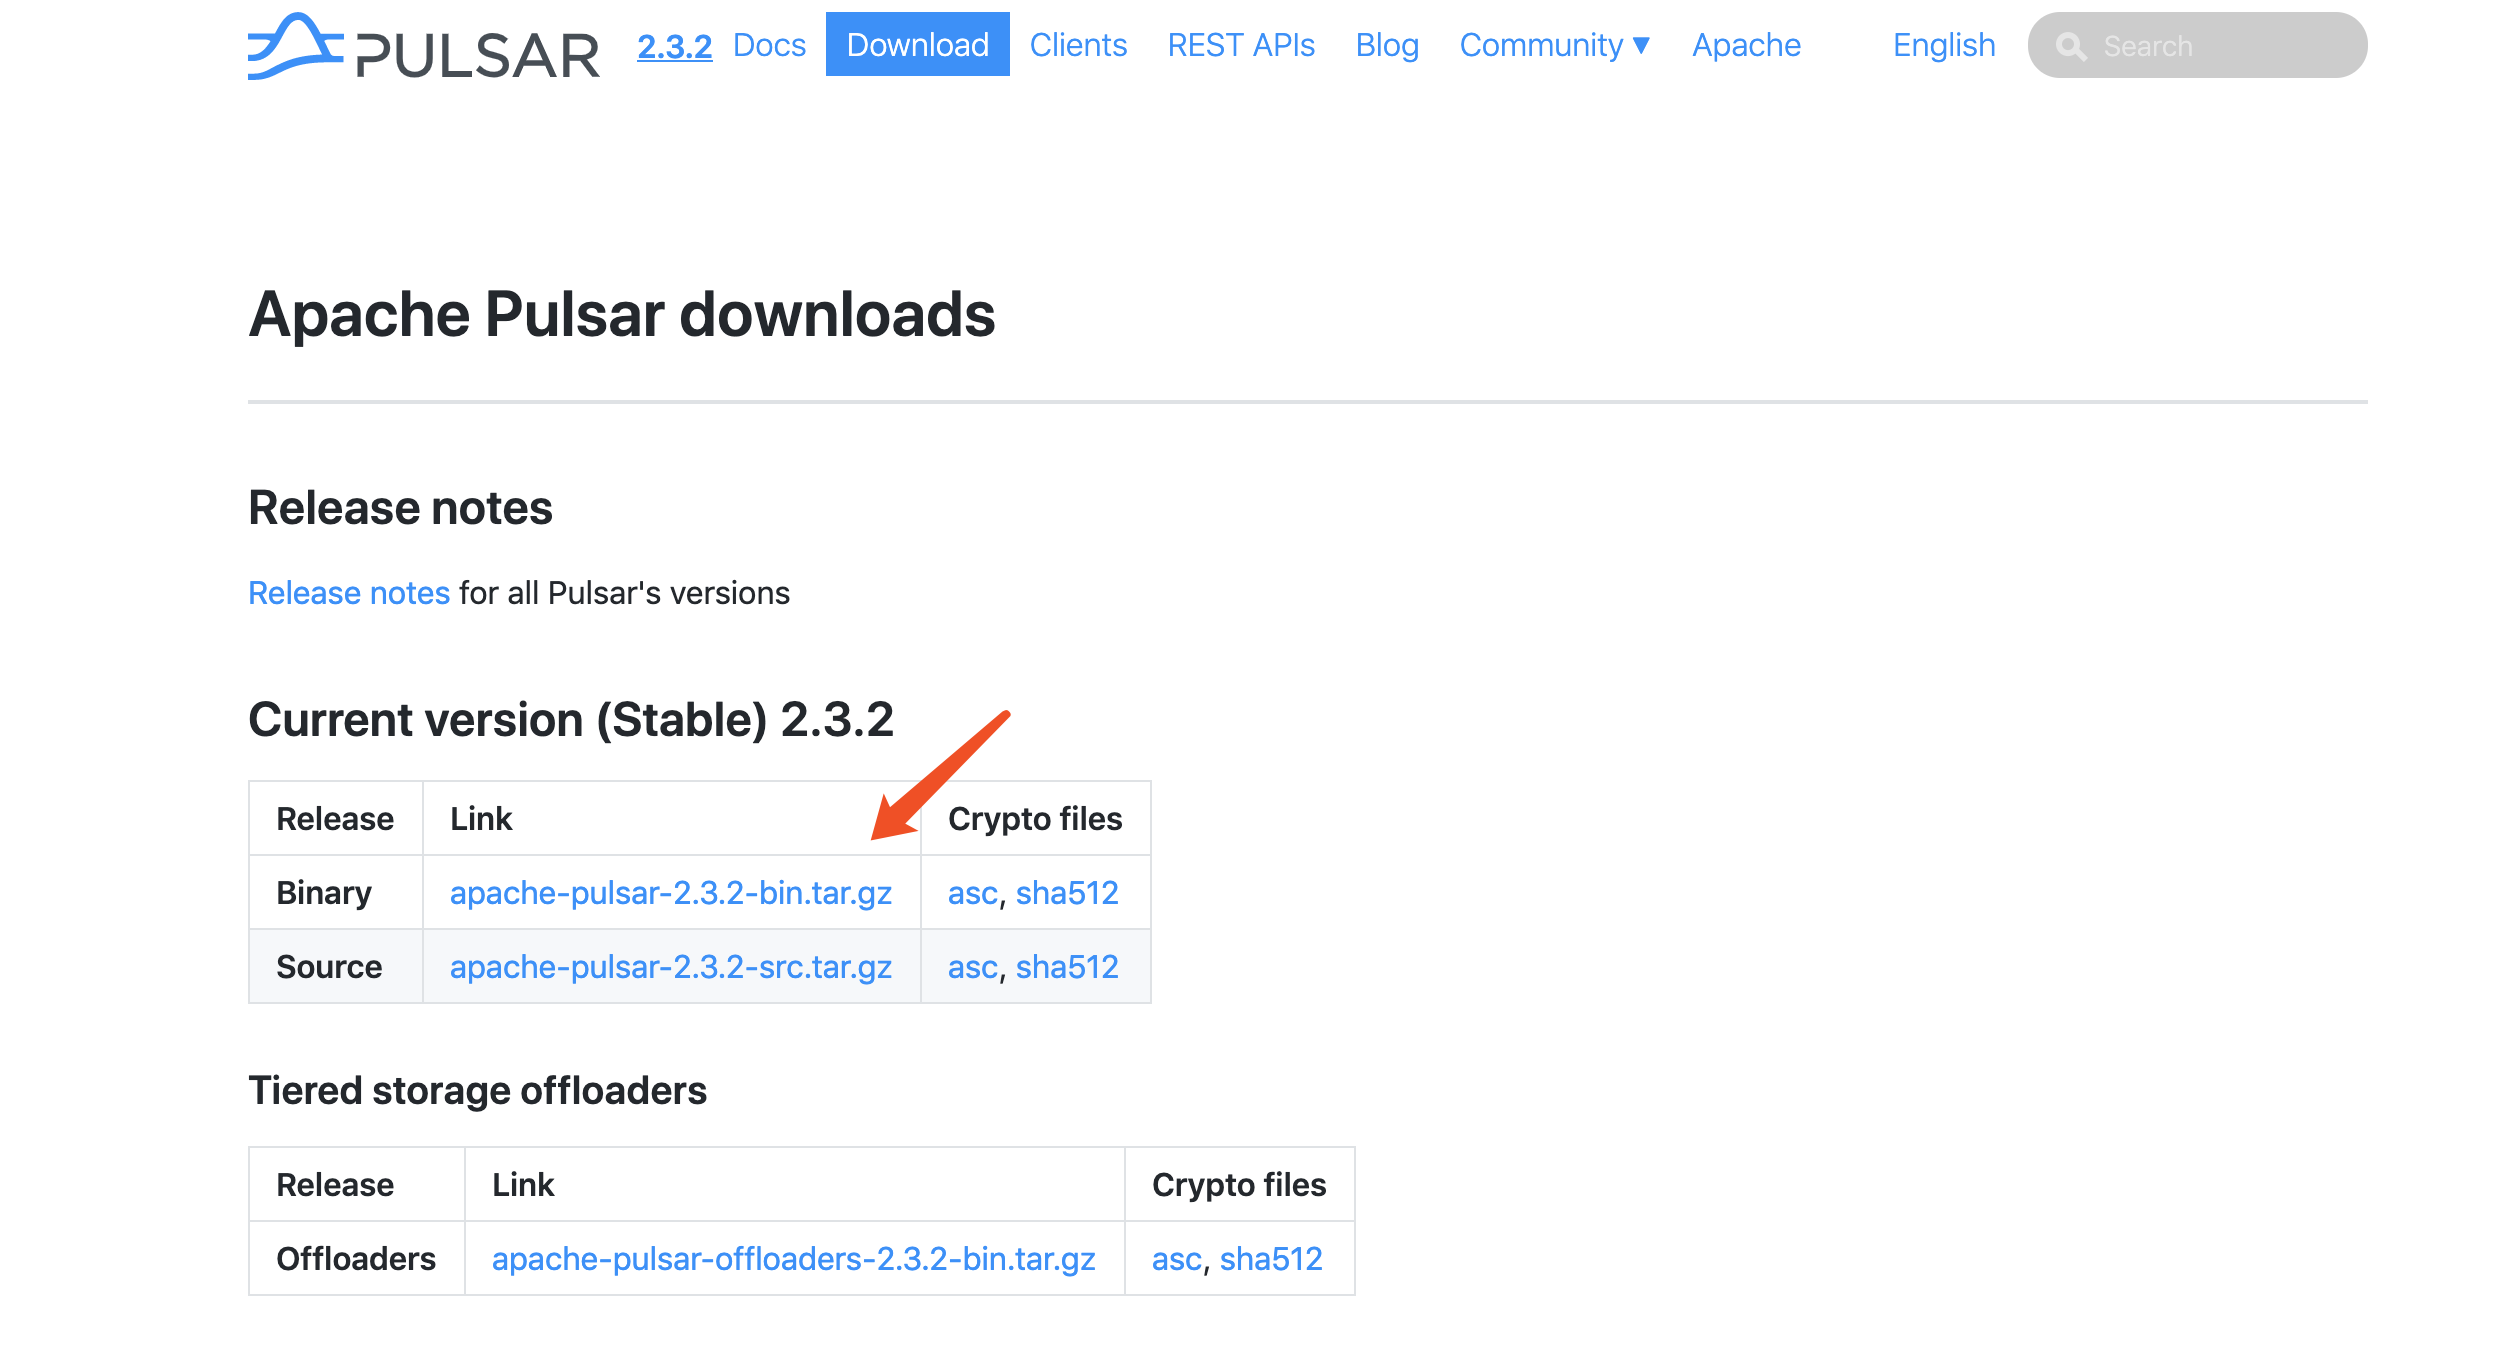Open sha512 file for Source release

(1066, 966)
